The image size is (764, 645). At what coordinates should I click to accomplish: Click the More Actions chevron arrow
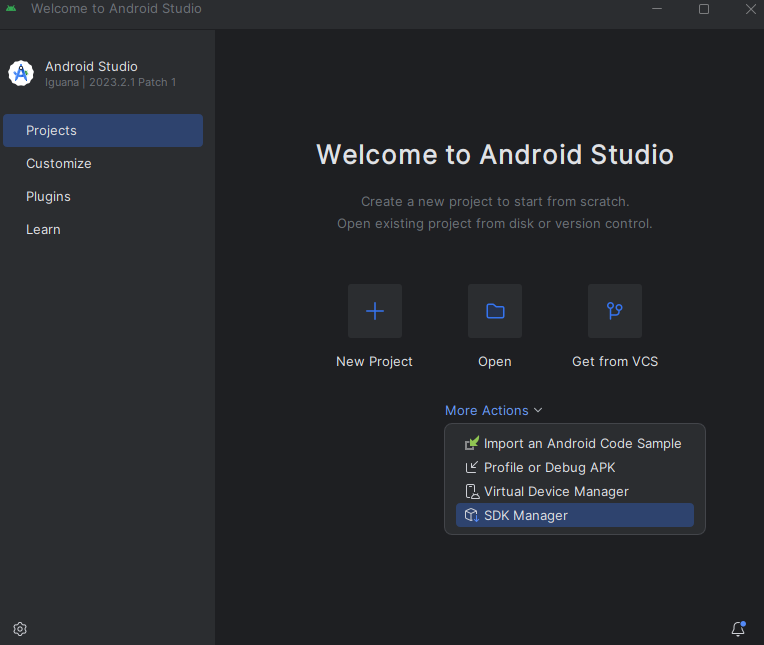click(x=538, y=410)
